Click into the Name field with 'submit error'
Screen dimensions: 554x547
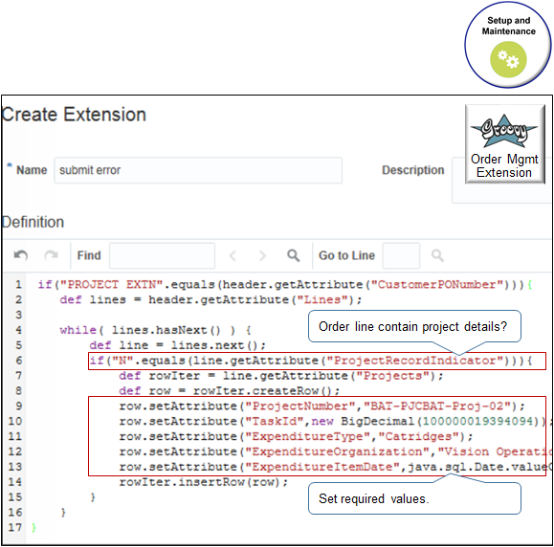click(x=198, y=170)
